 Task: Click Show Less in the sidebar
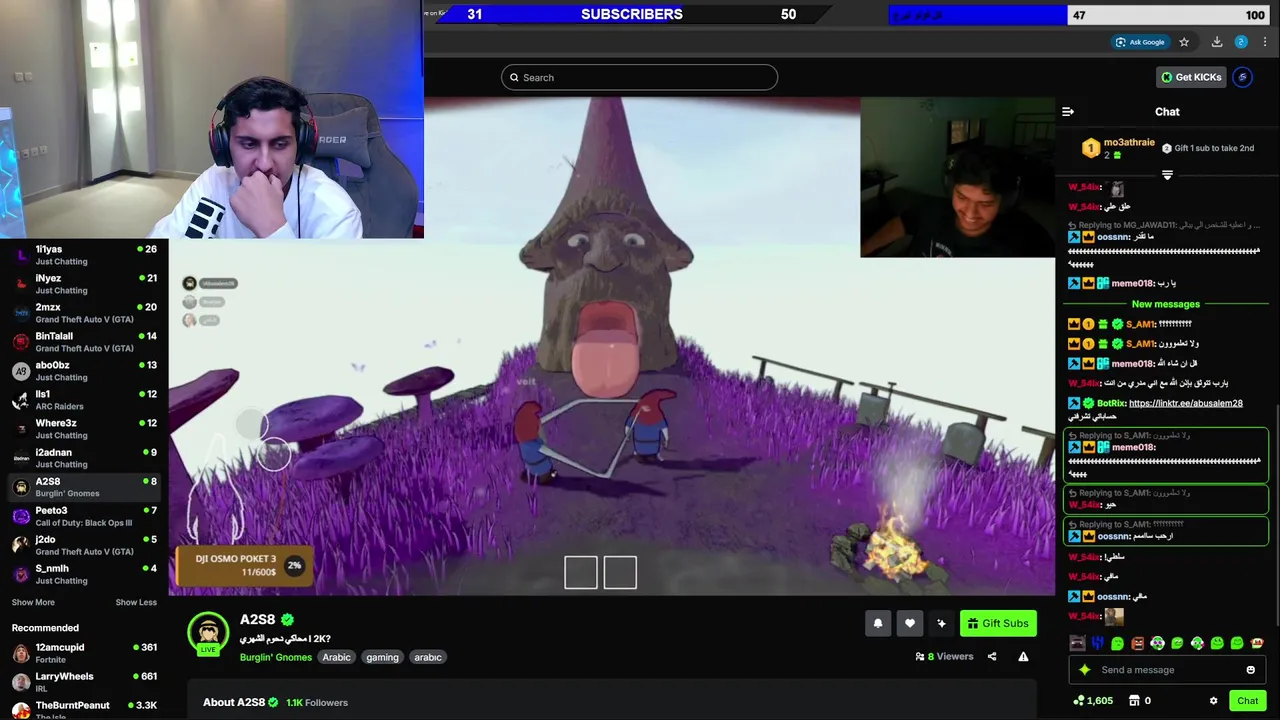point(136,602)
